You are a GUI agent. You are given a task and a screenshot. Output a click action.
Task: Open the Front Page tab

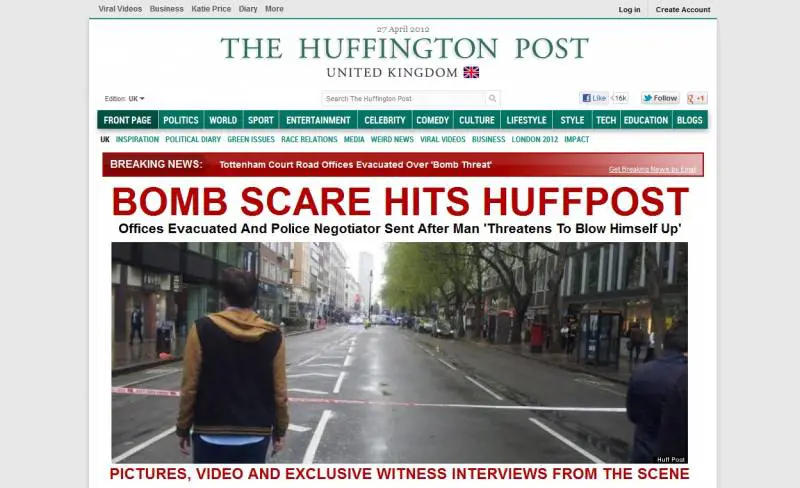tap(128, 120)
